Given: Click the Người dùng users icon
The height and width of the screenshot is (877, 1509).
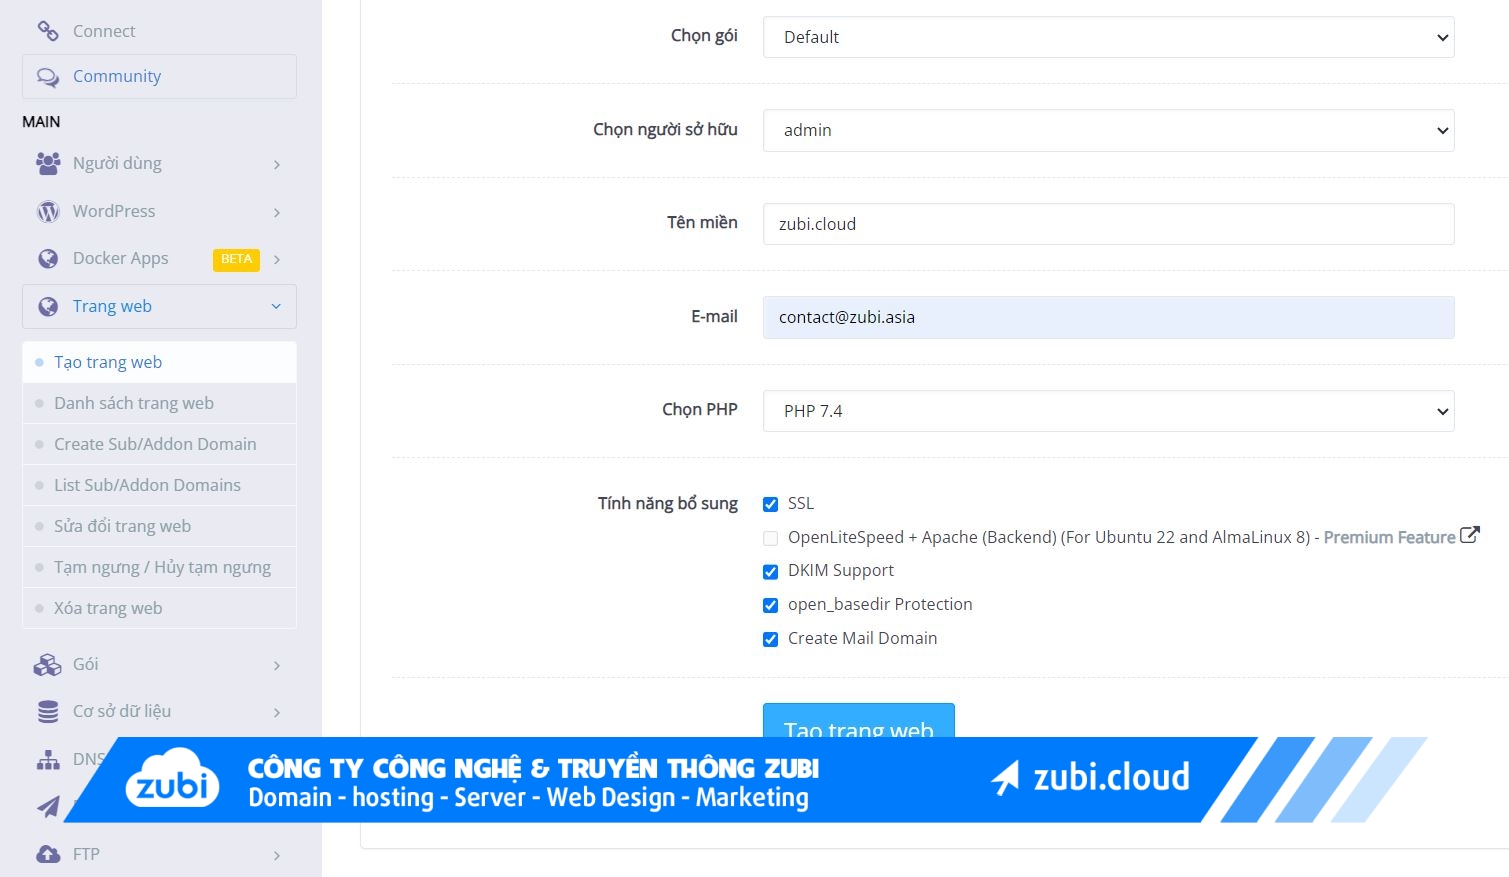Looking at the screenshot, I should [x=48, y=163].
